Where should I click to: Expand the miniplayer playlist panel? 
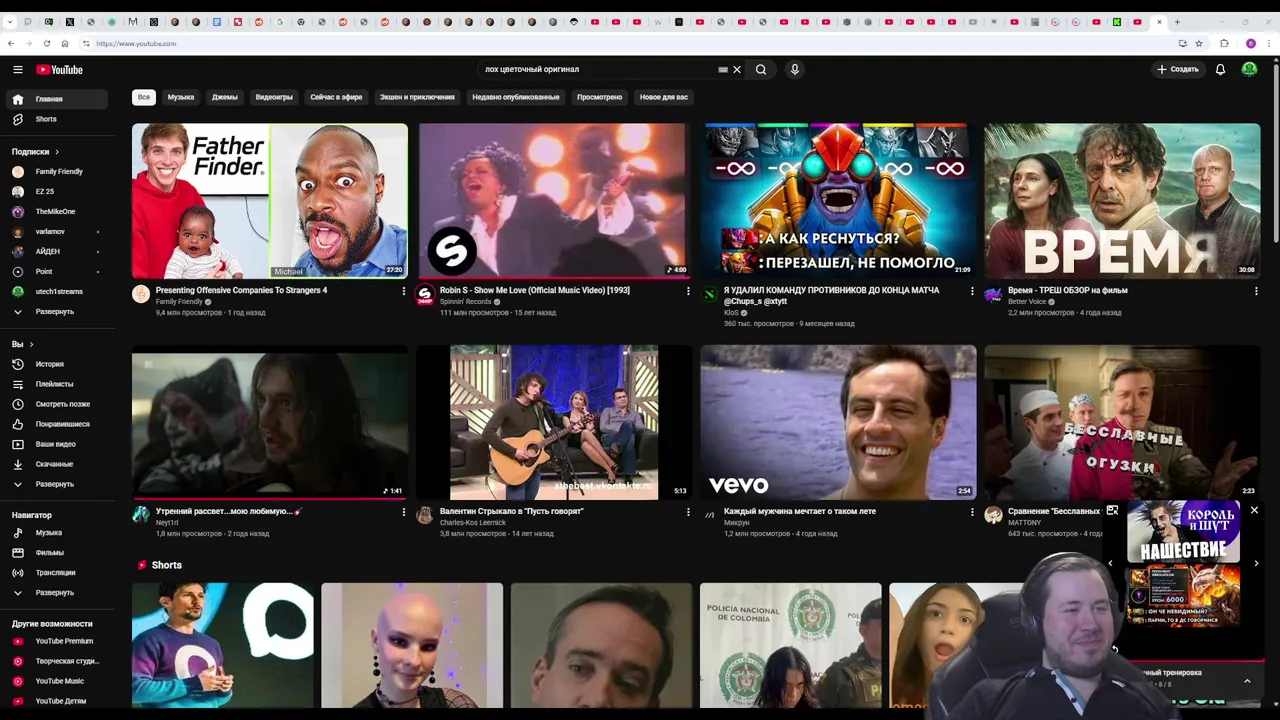pyautogui.click(x=1247, y=681)
